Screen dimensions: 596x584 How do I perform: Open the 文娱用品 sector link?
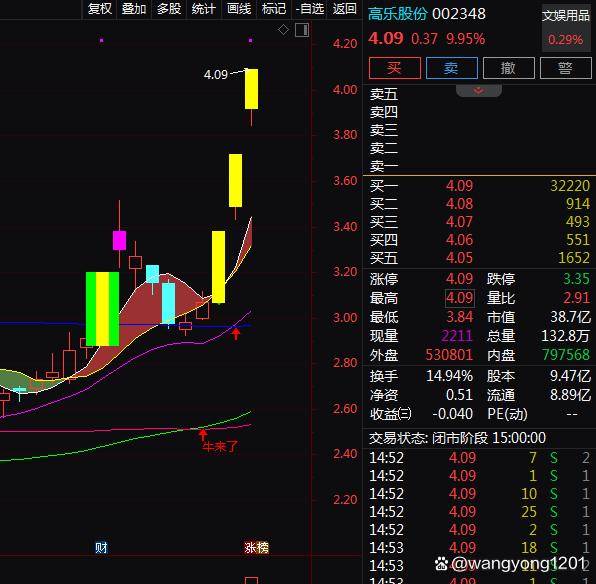click(566, 16)
